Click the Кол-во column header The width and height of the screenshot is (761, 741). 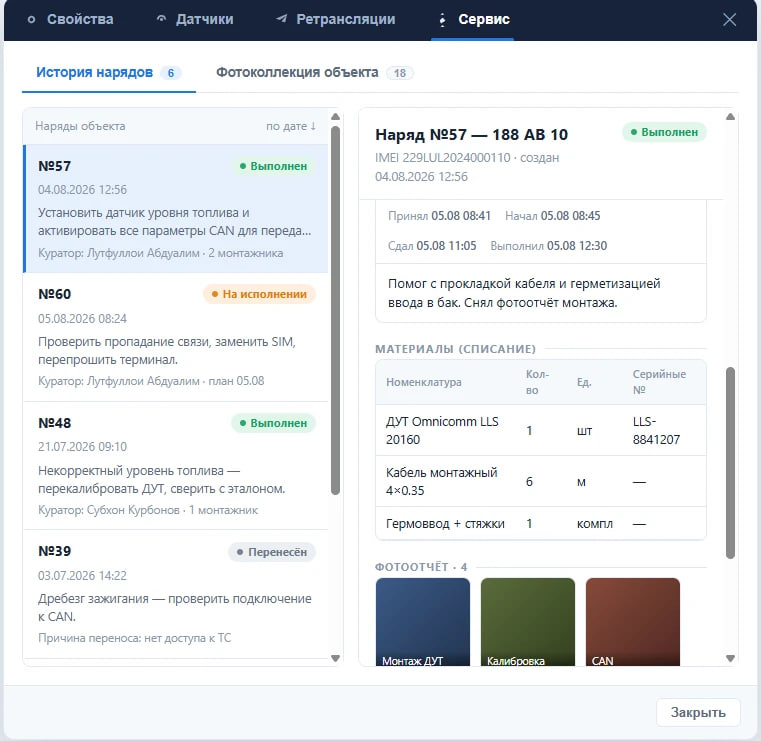(x=537, y=382)
